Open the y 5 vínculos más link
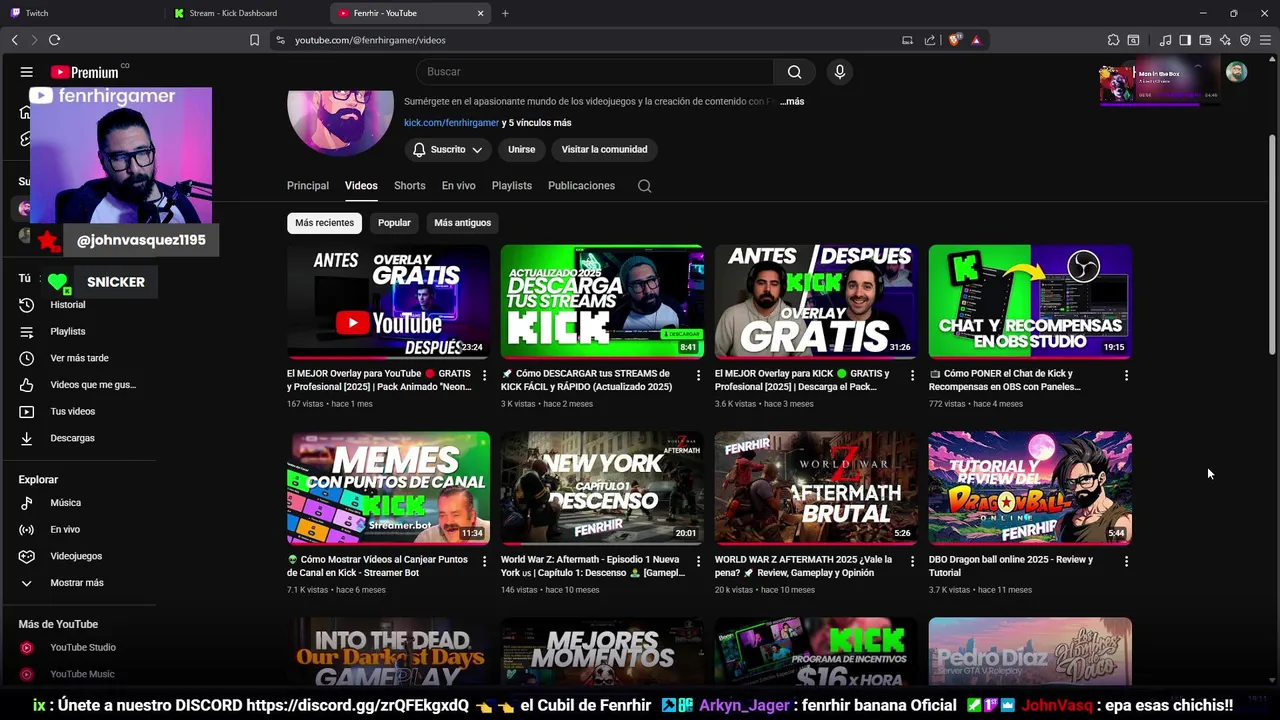The image size is (1280, 720). pyautogui.click(x=537, y=123)
